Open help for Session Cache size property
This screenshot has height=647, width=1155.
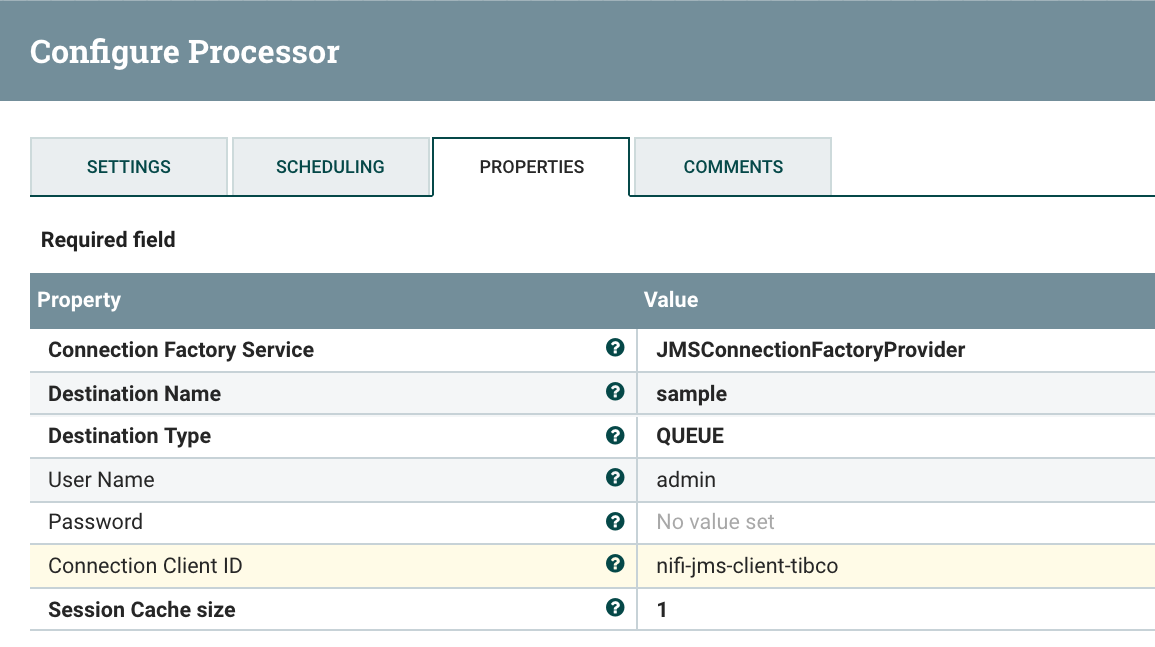click(614, 607)
